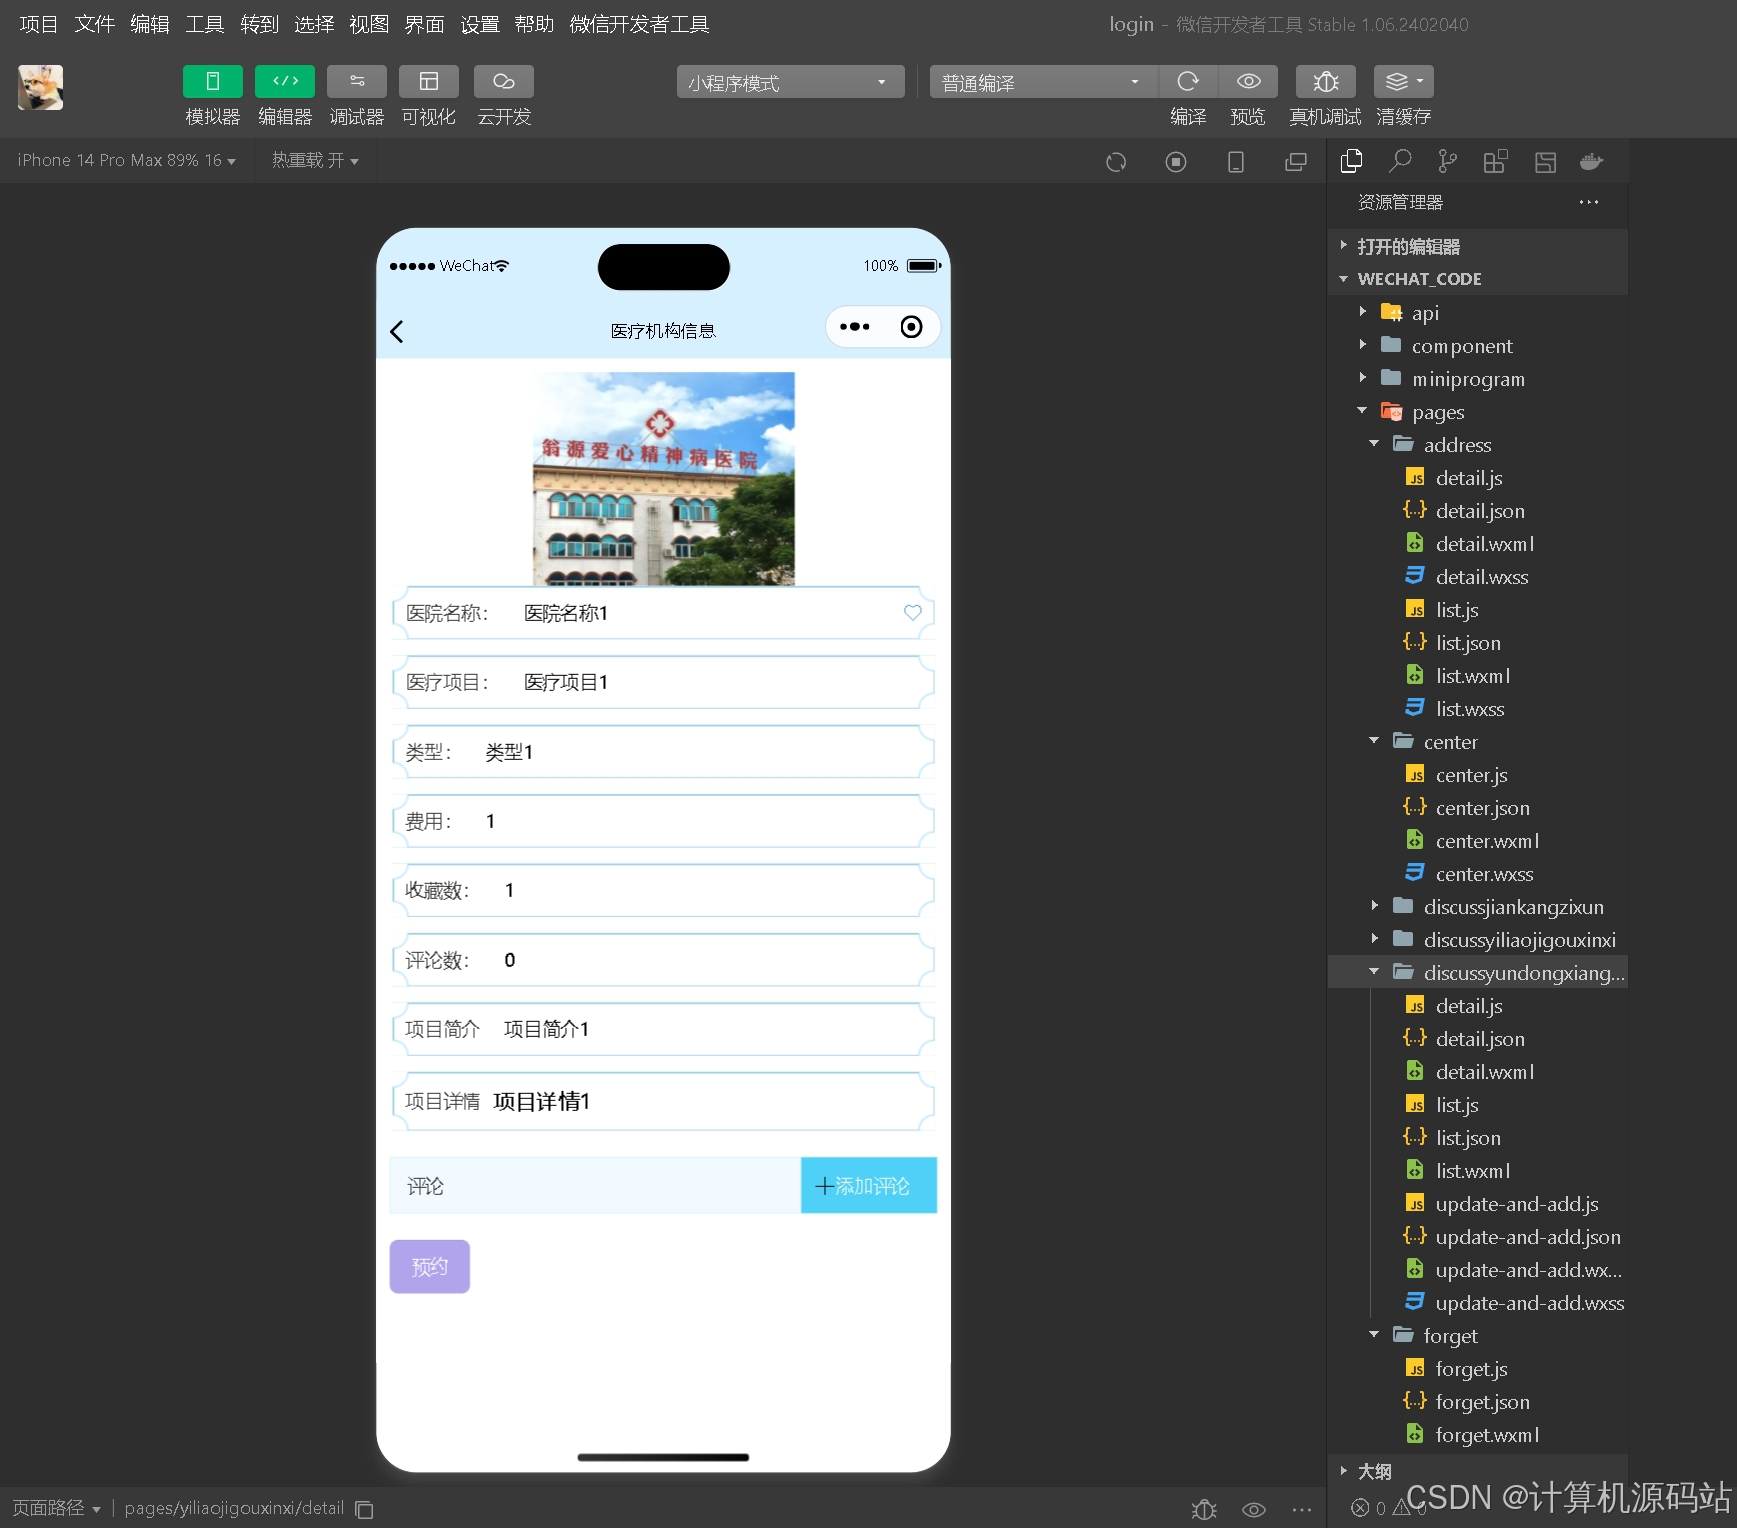Image resolution: width=1737 pixels, height=1528 pixels.
Task: Click the mini program close circle button
Action: (911, 327)
